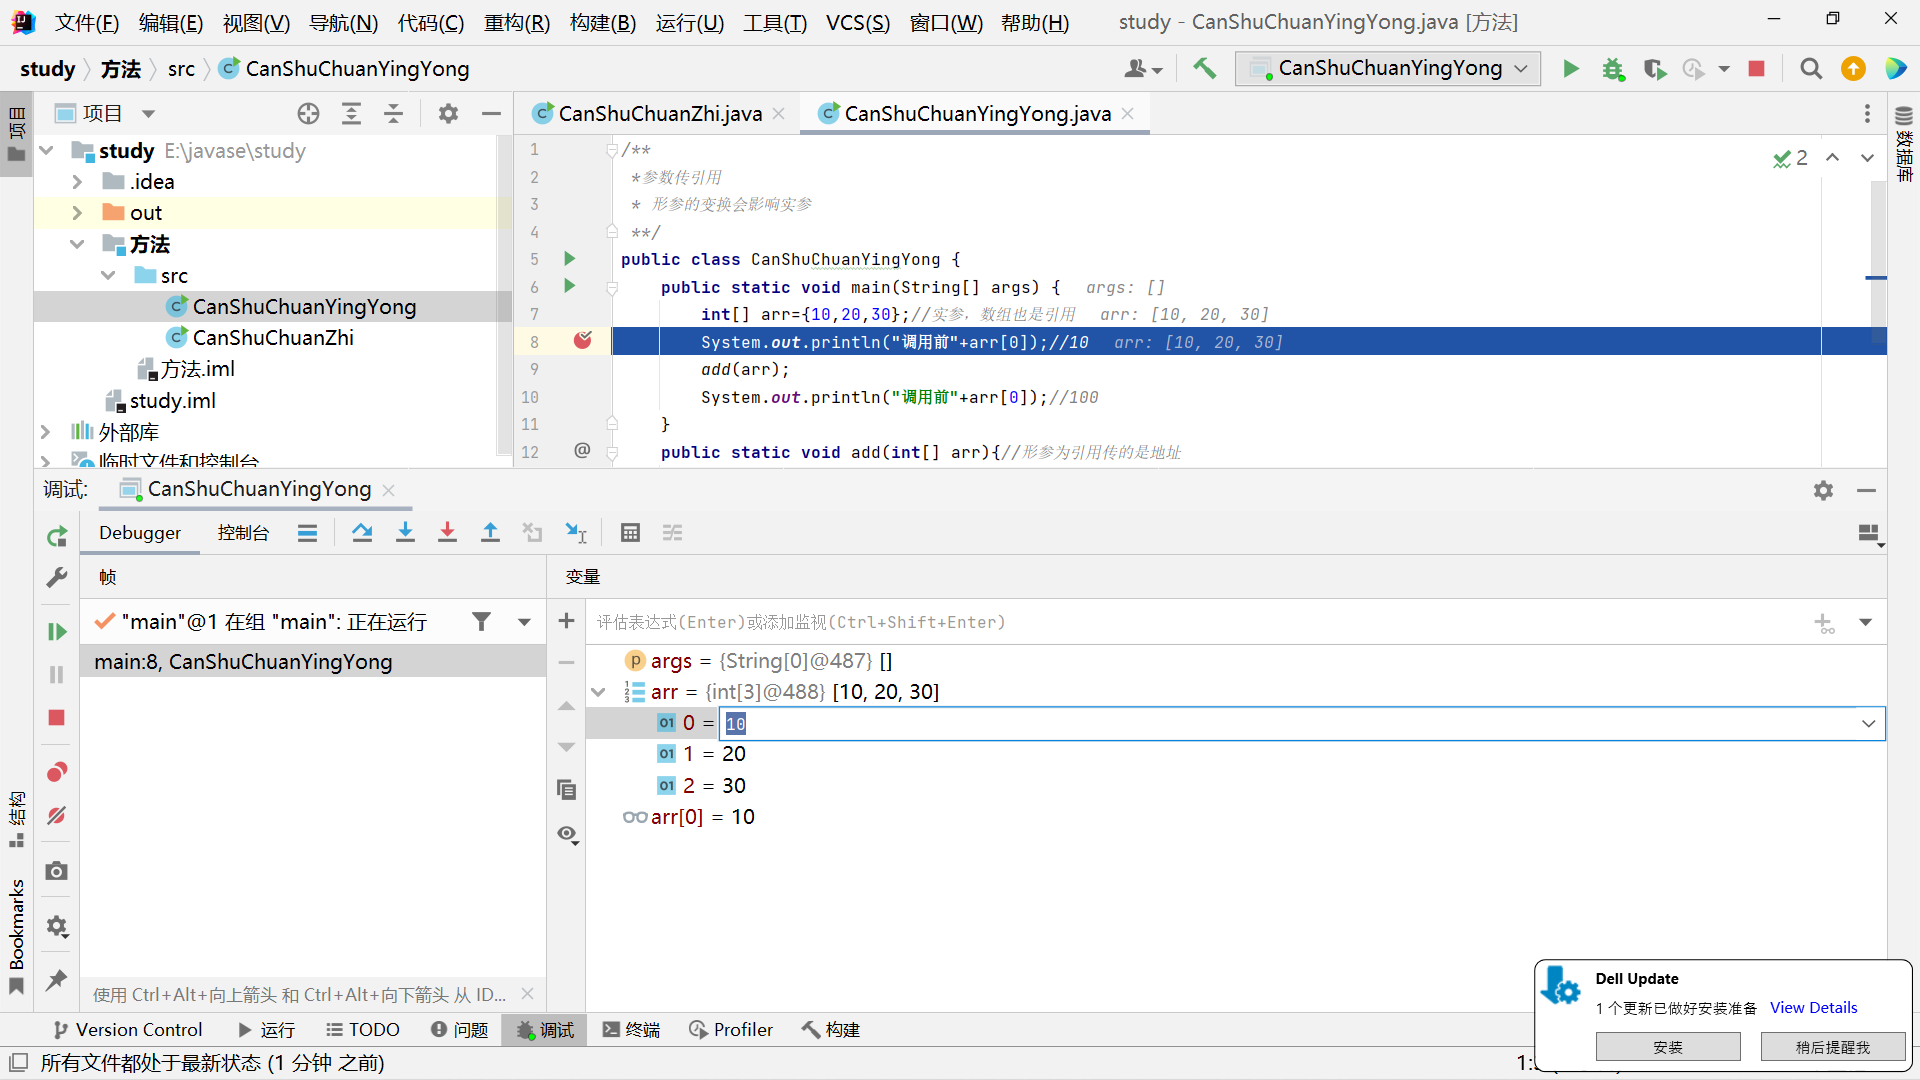Open the 构建(B) menu

pos(602,22)
